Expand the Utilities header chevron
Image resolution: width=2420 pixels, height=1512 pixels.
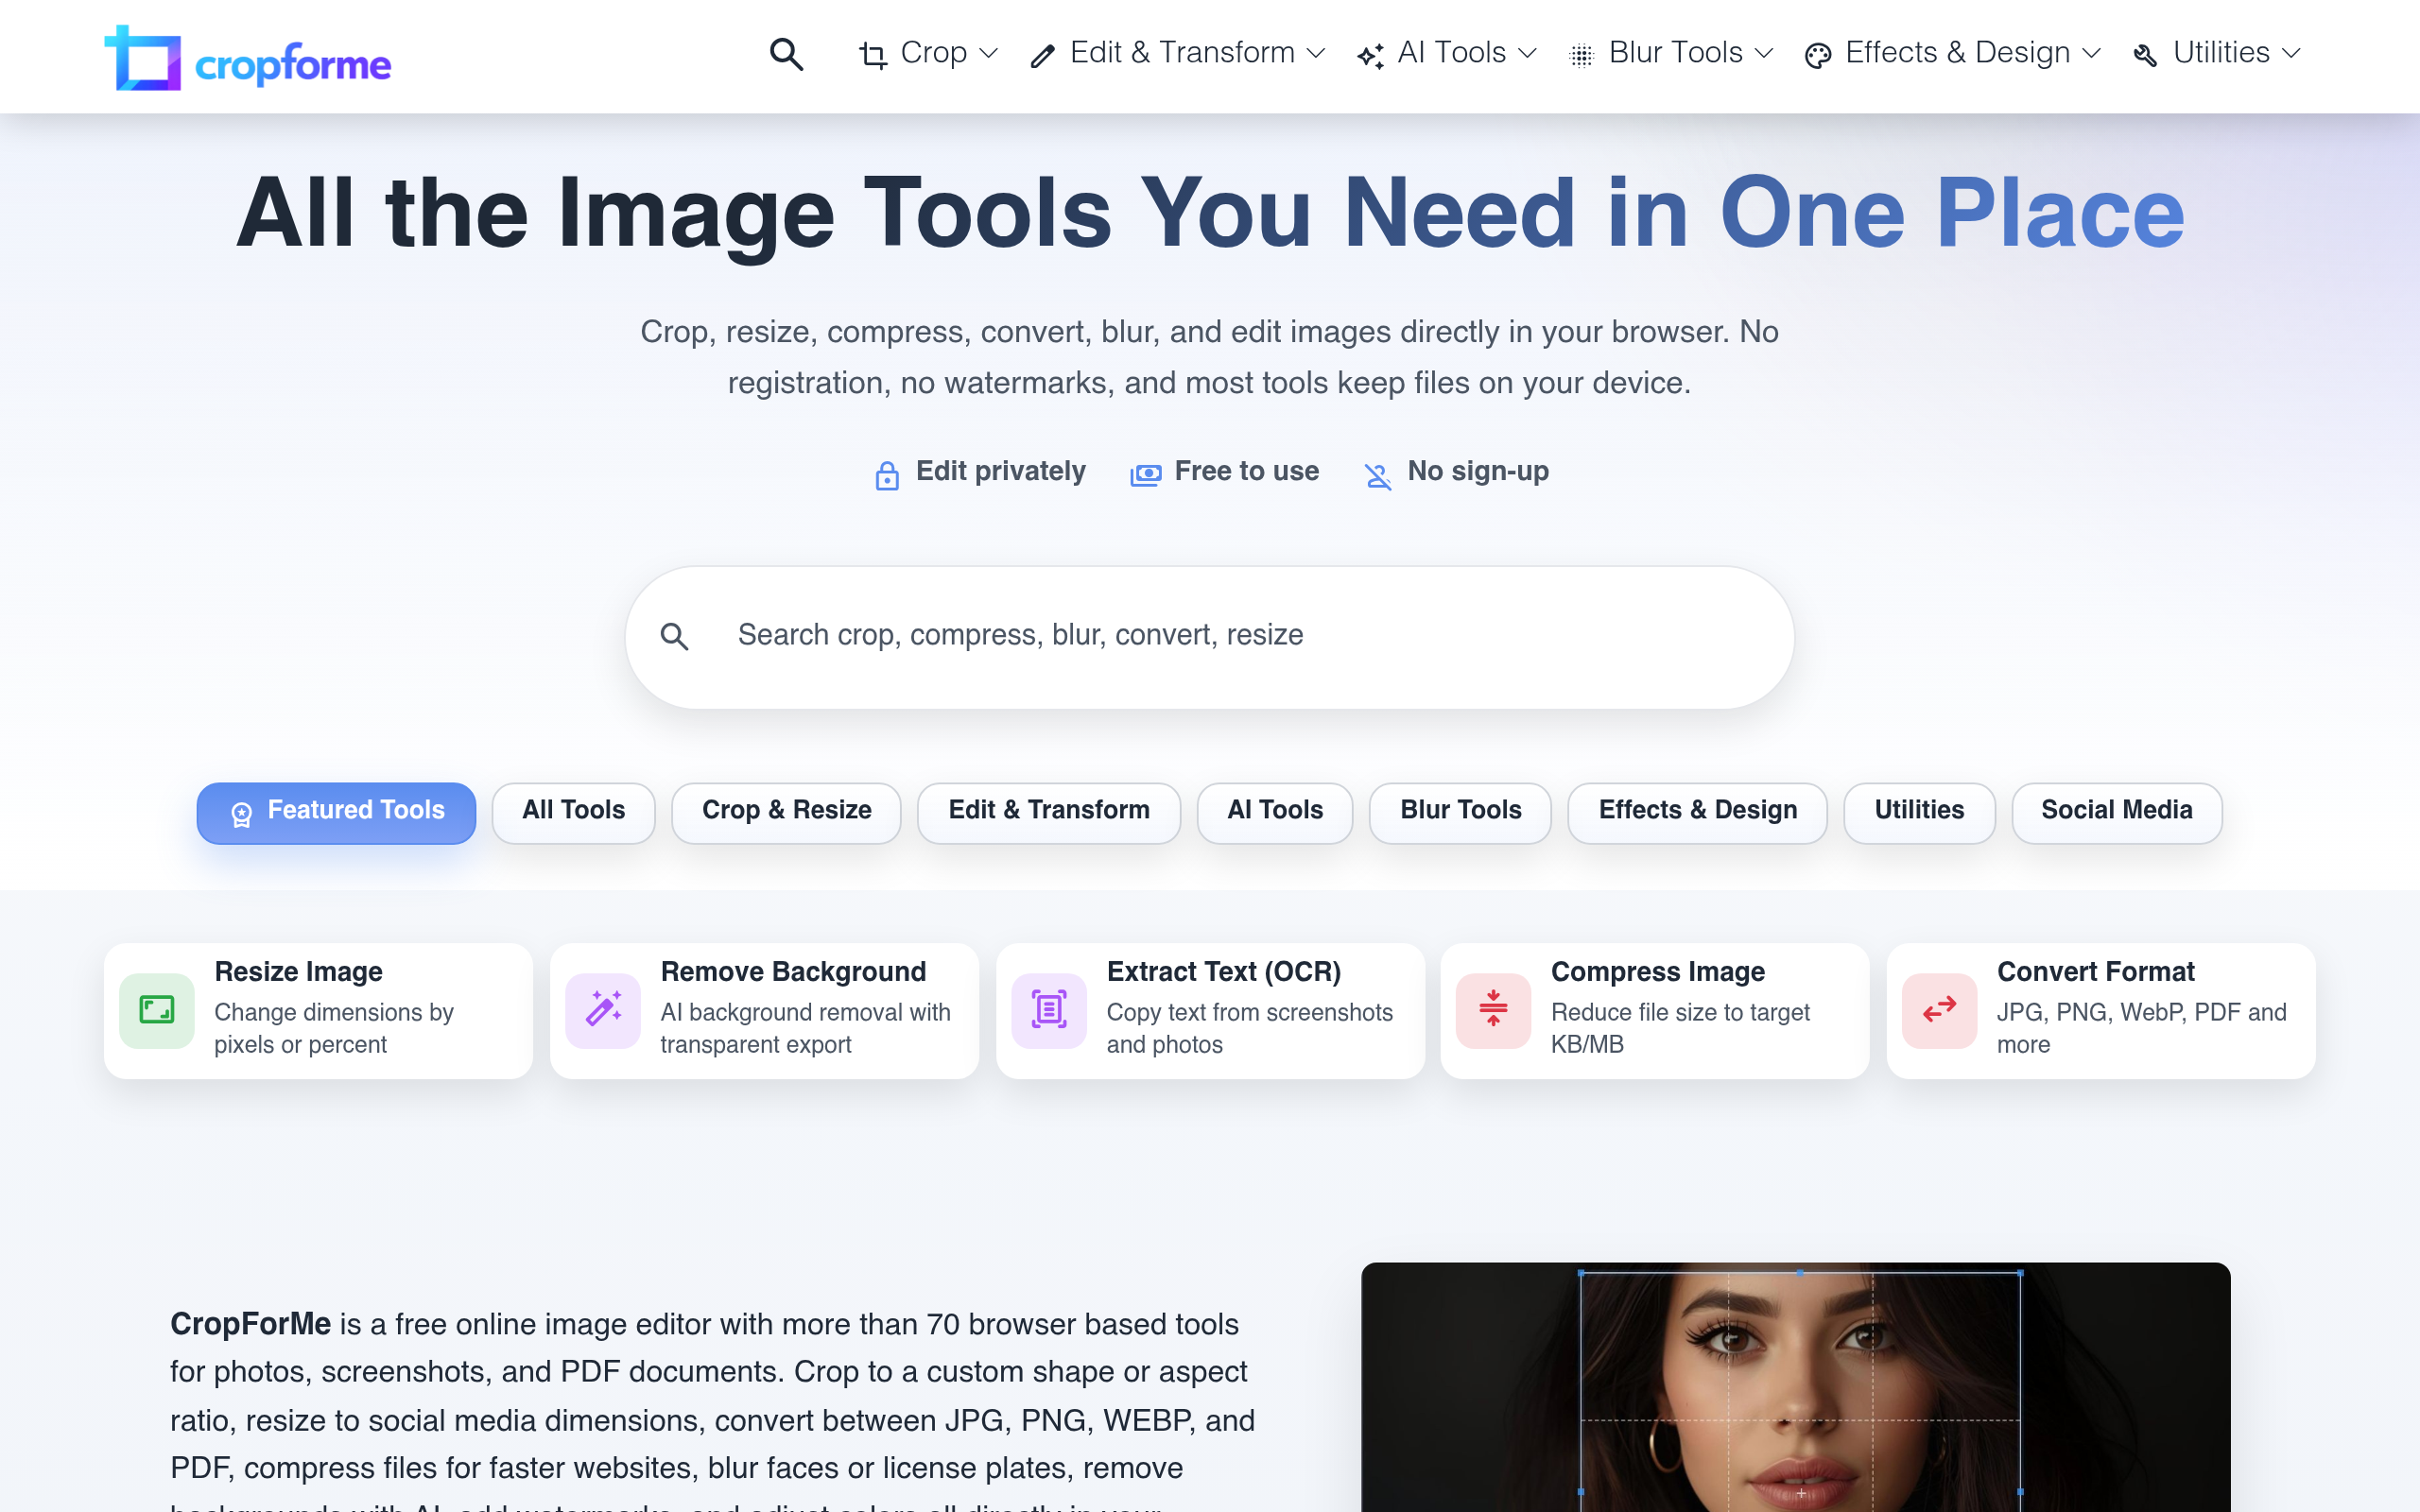click(x=2291, y=53)
